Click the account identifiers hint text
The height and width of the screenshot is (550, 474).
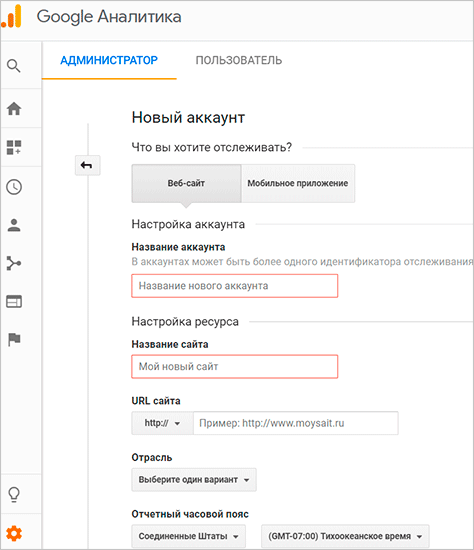[302, 262]
